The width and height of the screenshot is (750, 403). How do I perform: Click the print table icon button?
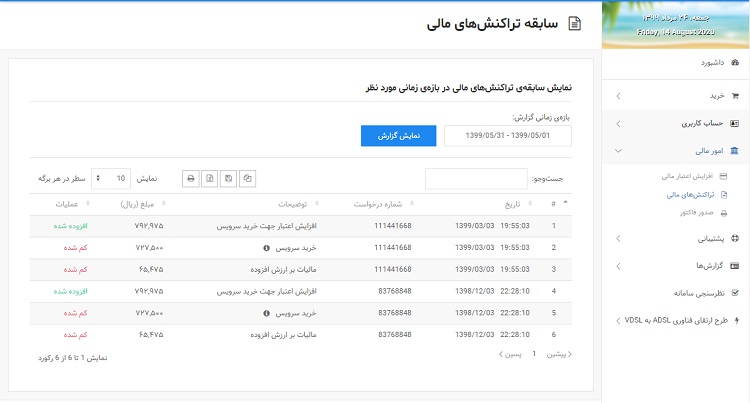point(190,178)
